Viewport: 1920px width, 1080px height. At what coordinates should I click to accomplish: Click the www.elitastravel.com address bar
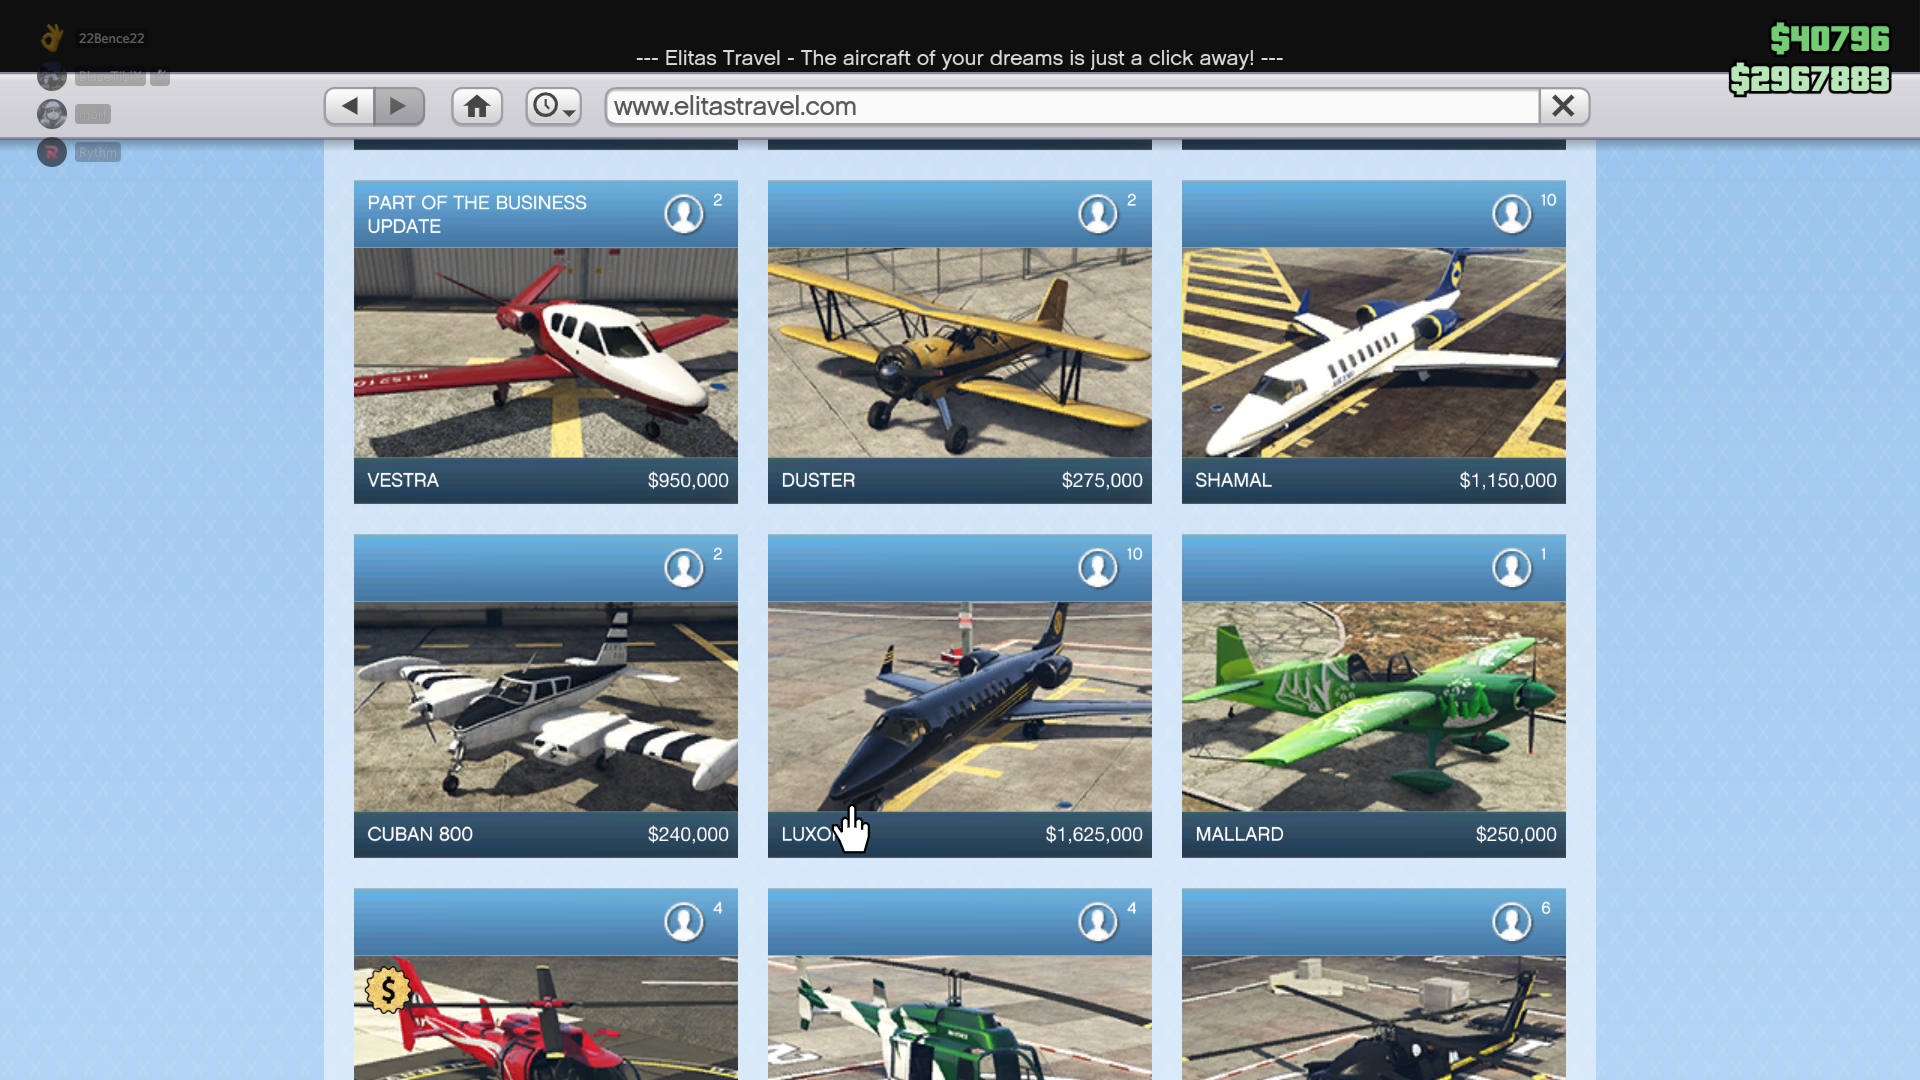coord(1072,106)
